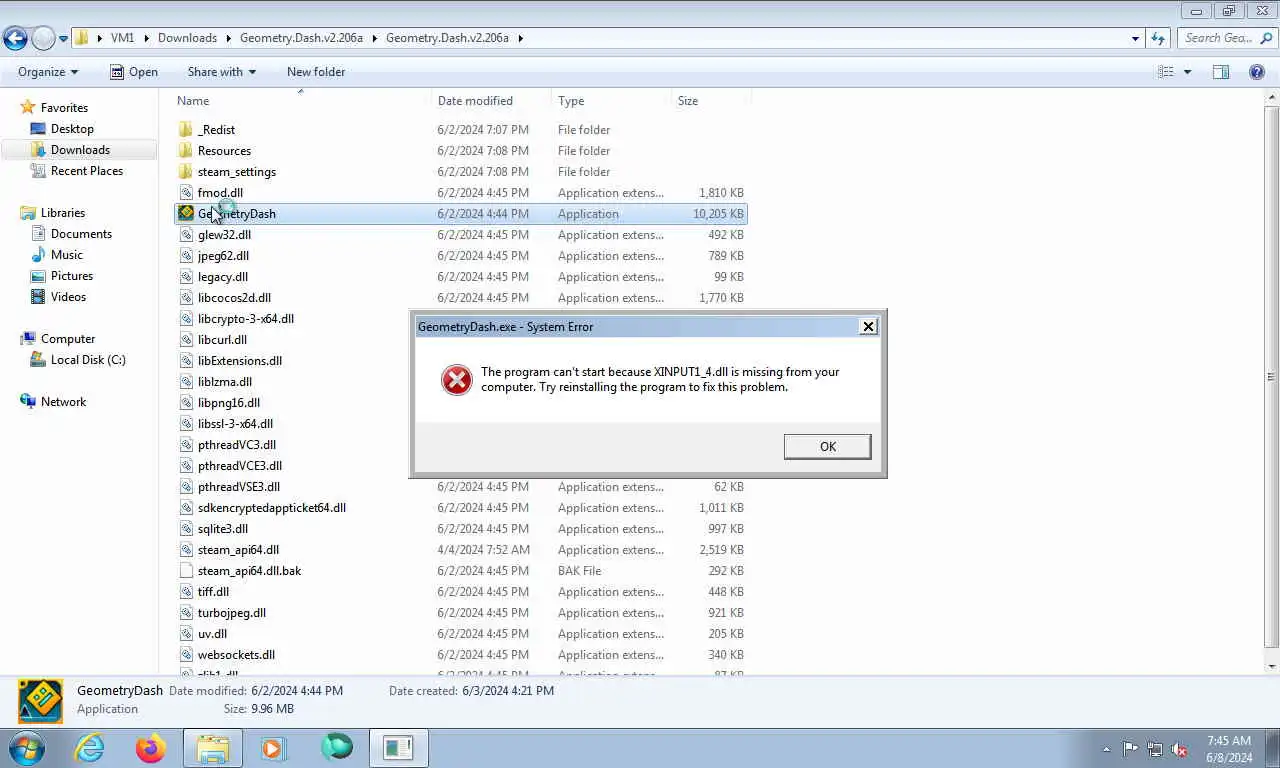This screenshot has width=1280, height=768.
Task: Select Network in the navigation pane
Action: 64,401
